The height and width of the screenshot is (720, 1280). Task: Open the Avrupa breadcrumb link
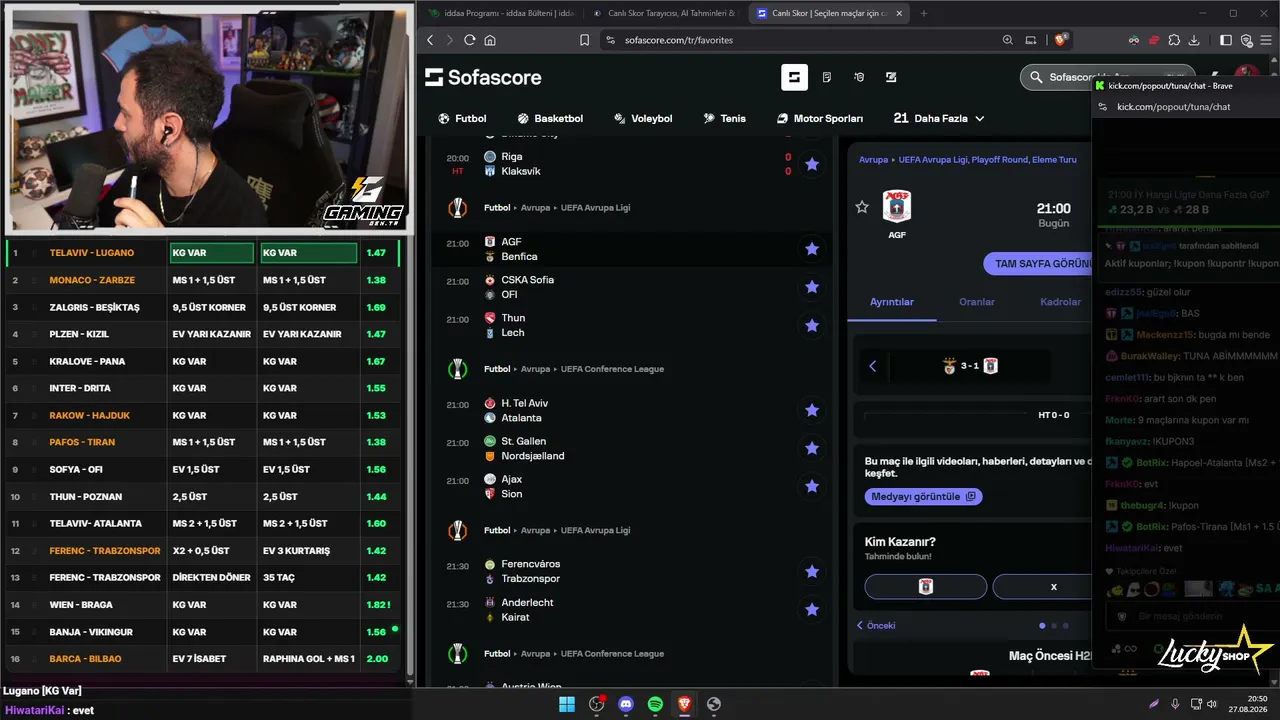pos(874,160)
